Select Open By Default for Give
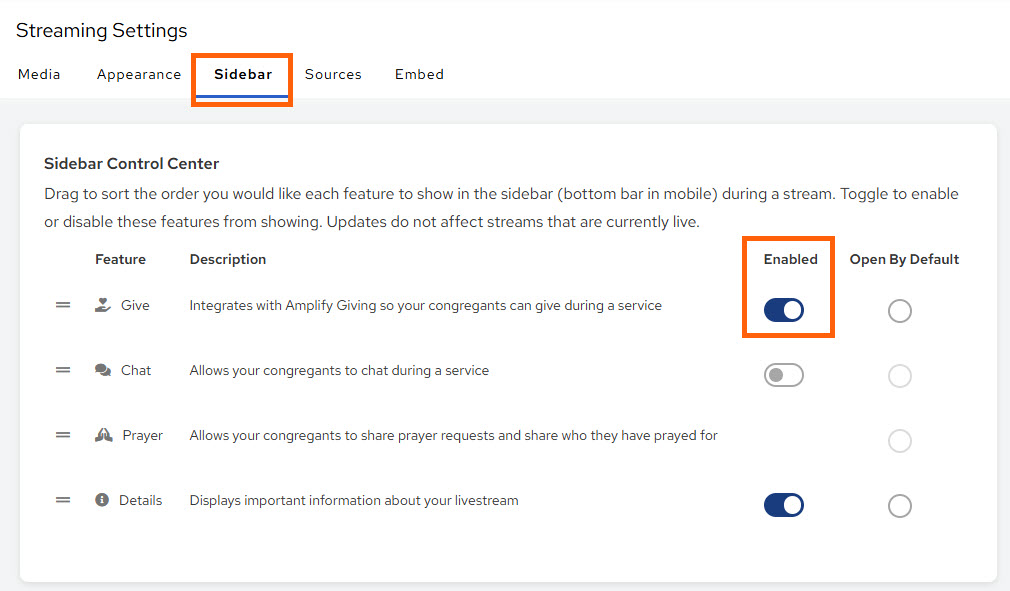The height and width of the screenshot is (591, 1010). click(x=899, y=311)
